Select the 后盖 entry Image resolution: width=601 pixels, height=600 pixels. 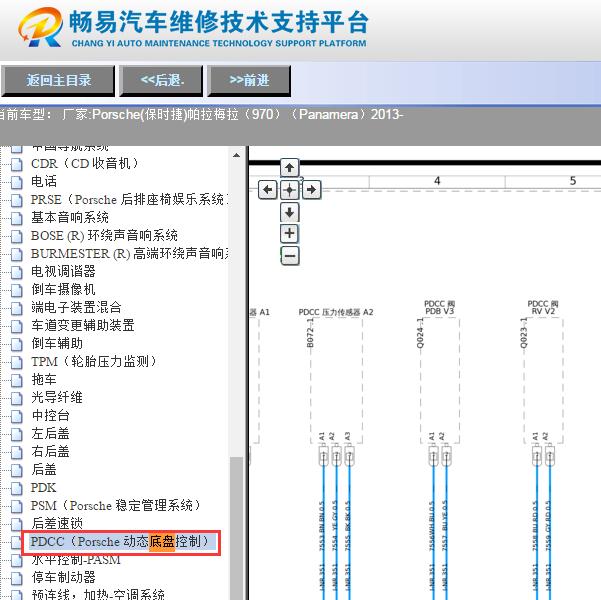(x=44, y=470)
